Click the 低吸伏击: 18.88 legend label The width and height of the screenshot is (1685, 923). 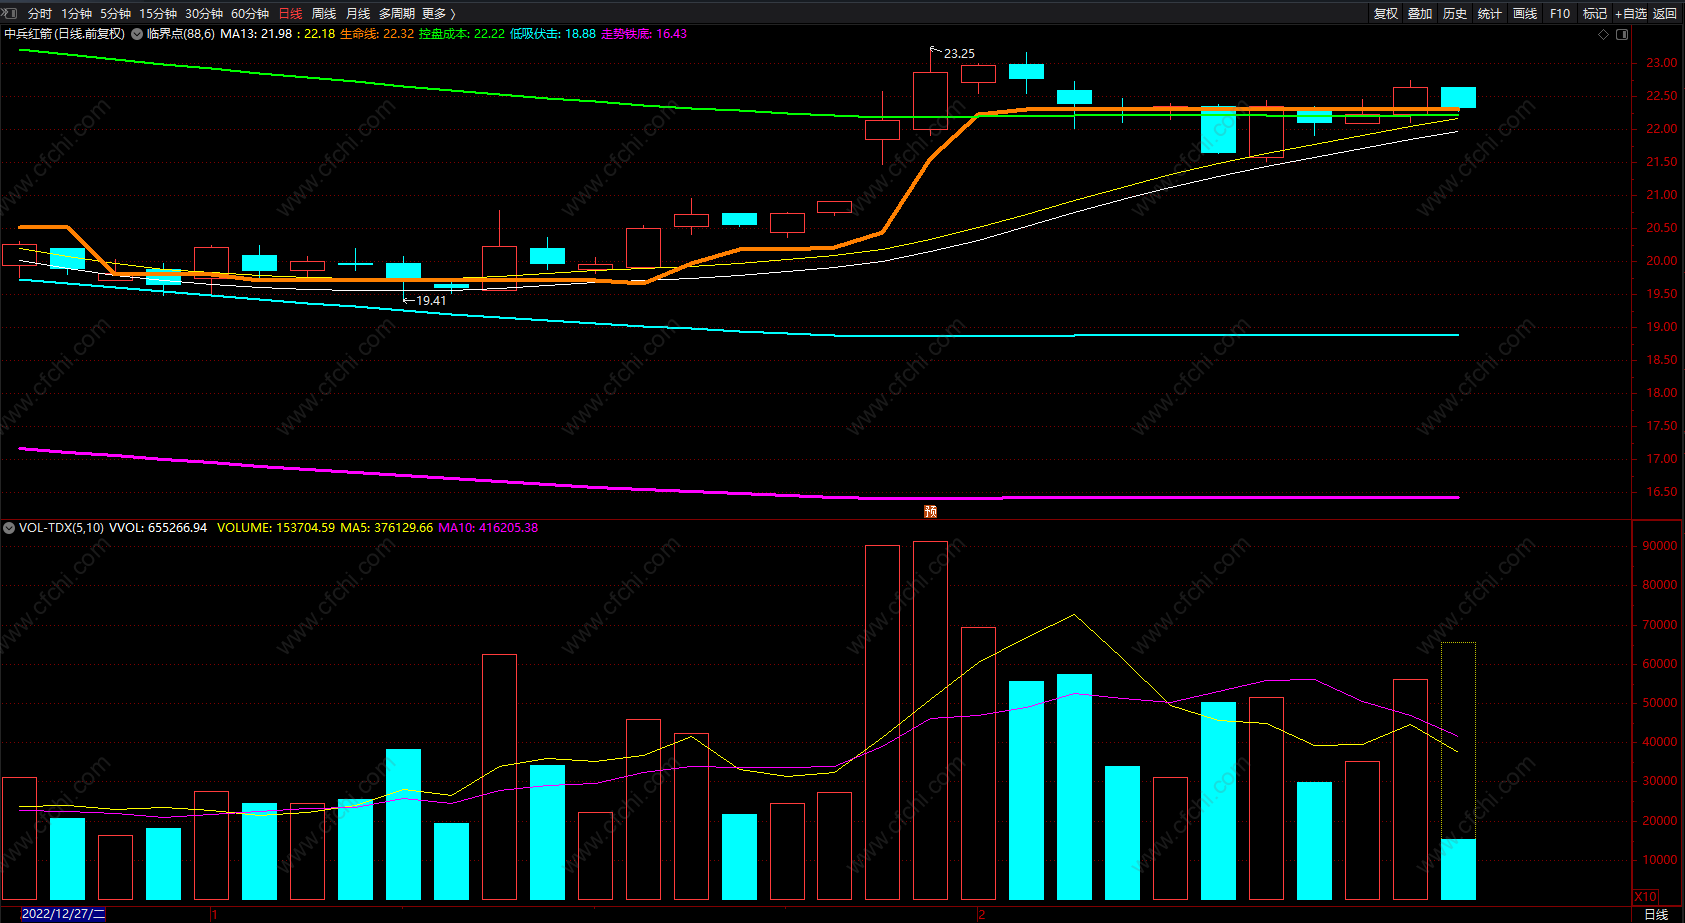point(553,34)
